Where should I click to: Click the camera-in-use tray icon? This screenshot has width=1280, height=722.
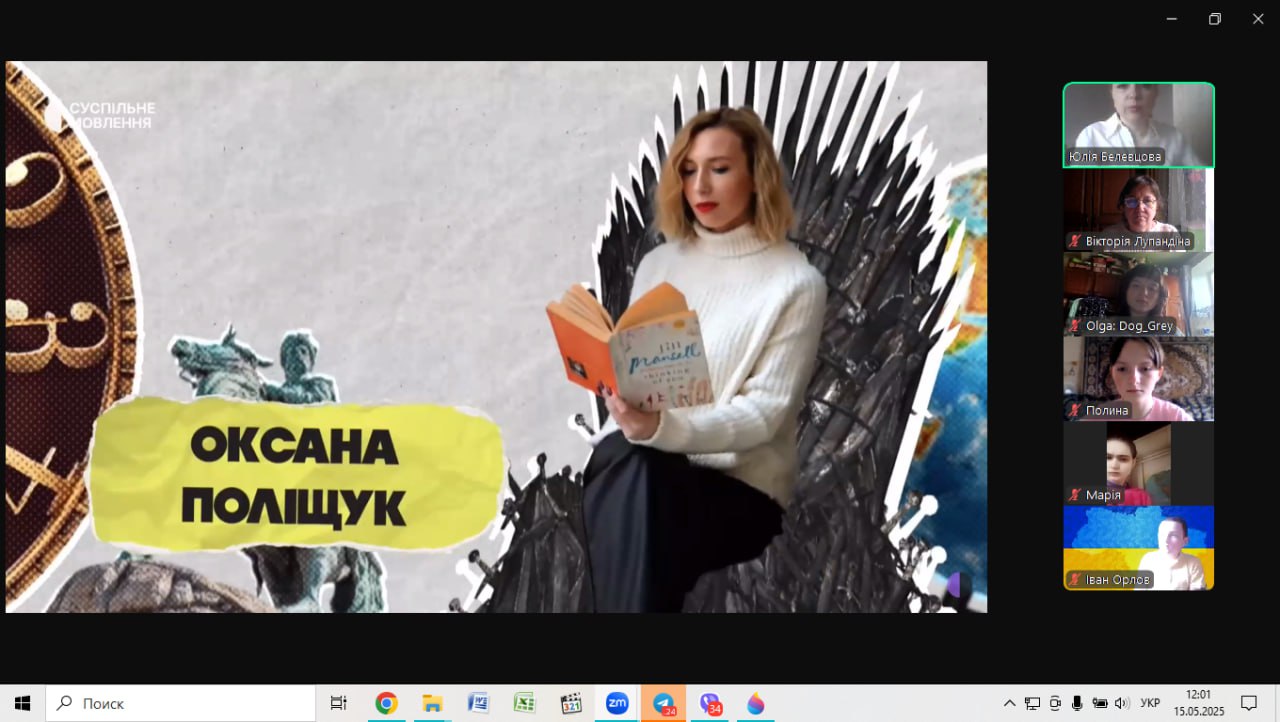pos(1055,703)
